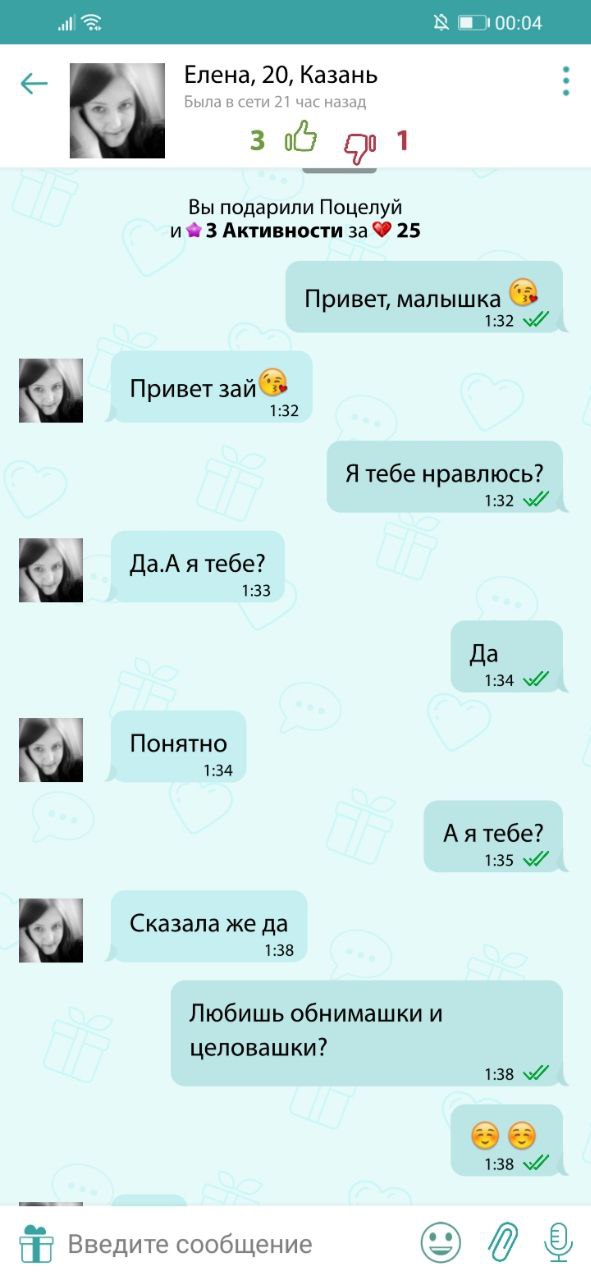The height and width of the screenshot is (1280, 591).
Task: Attach a file with the paperclip icon
Action: point(502,1243)
